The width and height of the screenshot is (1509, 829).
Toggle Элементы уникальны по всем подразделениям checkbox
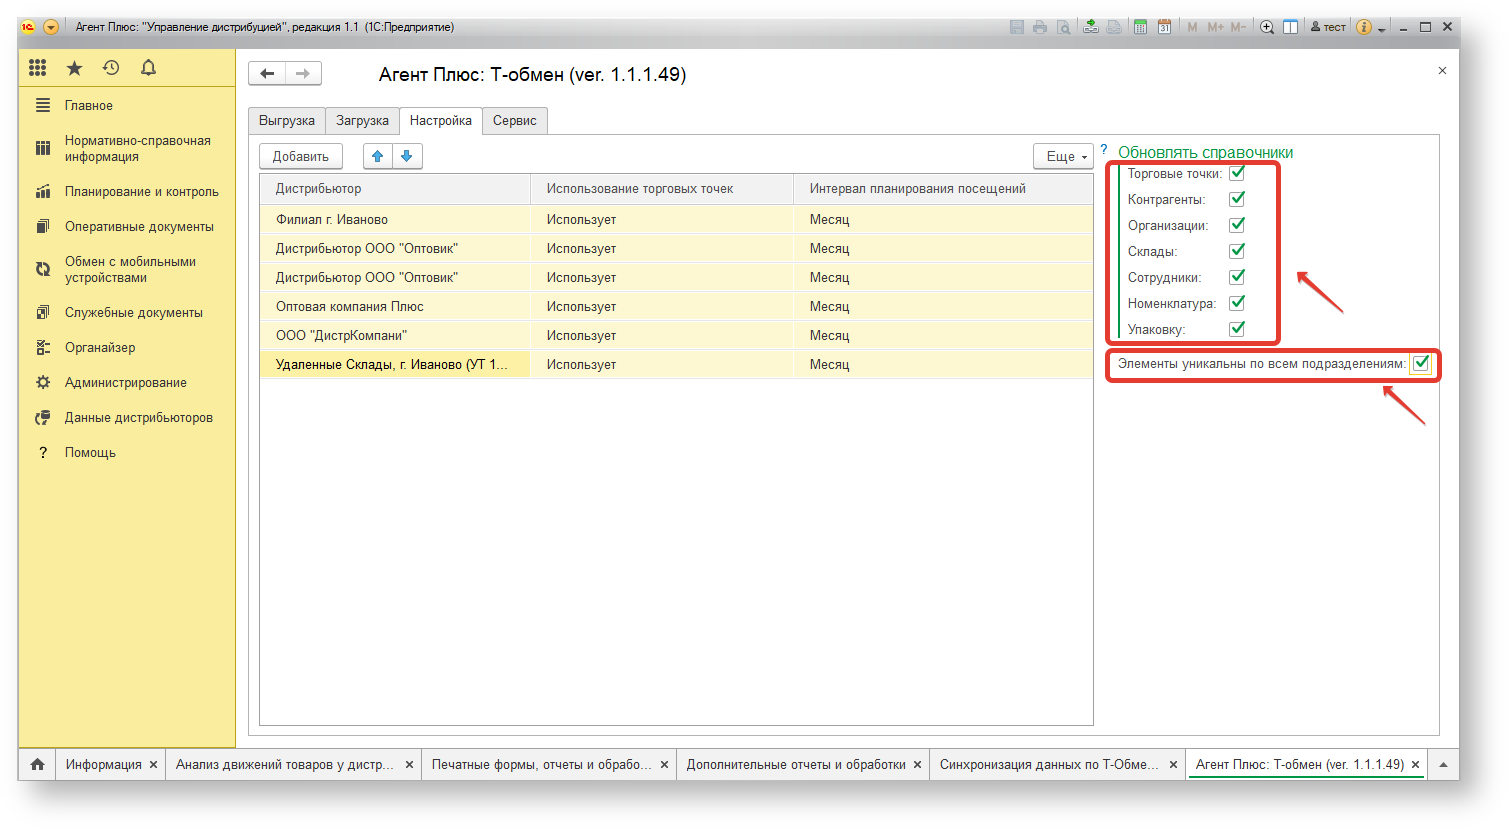(x=1421, y=363)
